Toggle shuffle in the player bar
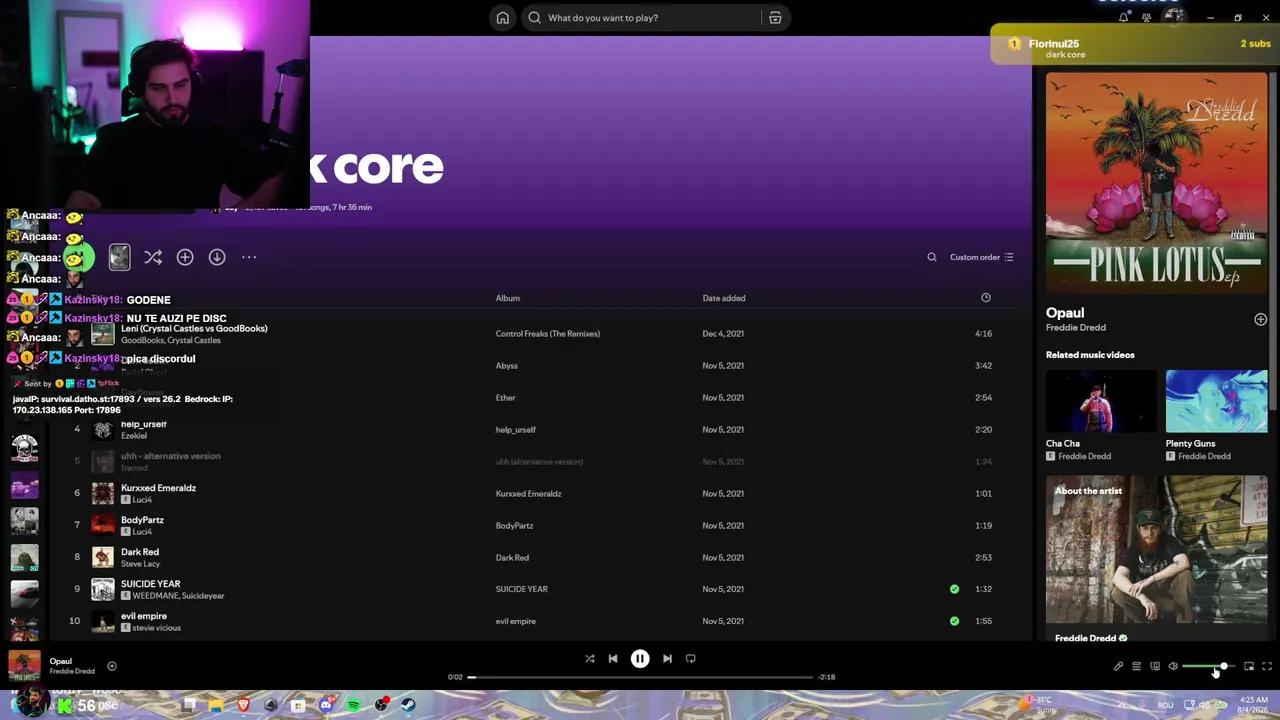 point(589,659)
